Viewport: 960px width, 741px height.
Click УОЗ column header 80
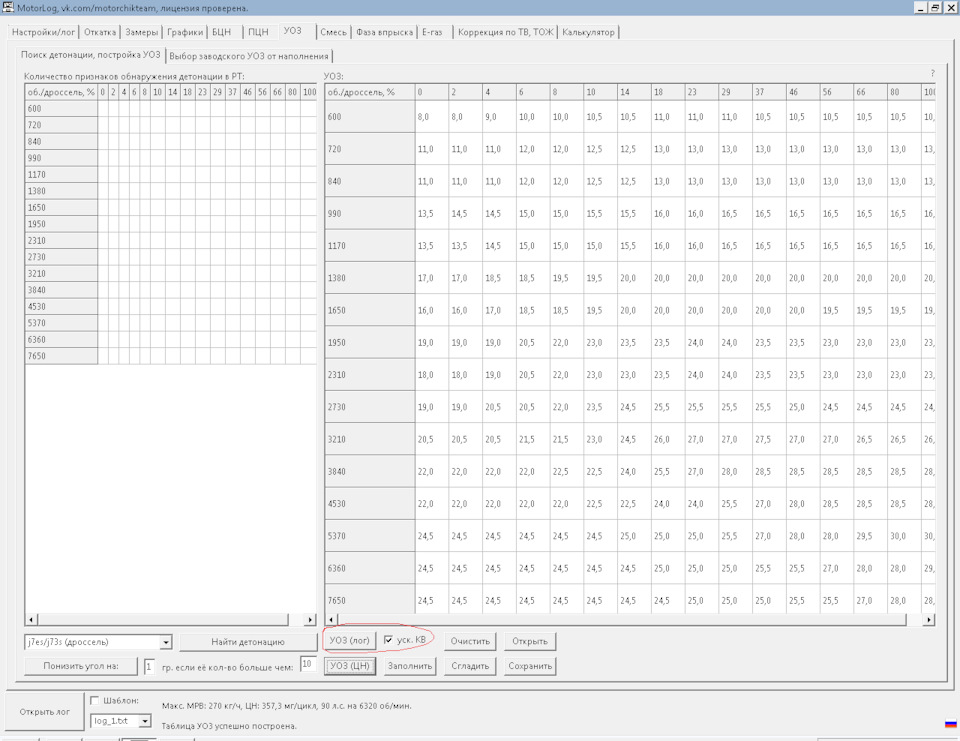(904, 92)
